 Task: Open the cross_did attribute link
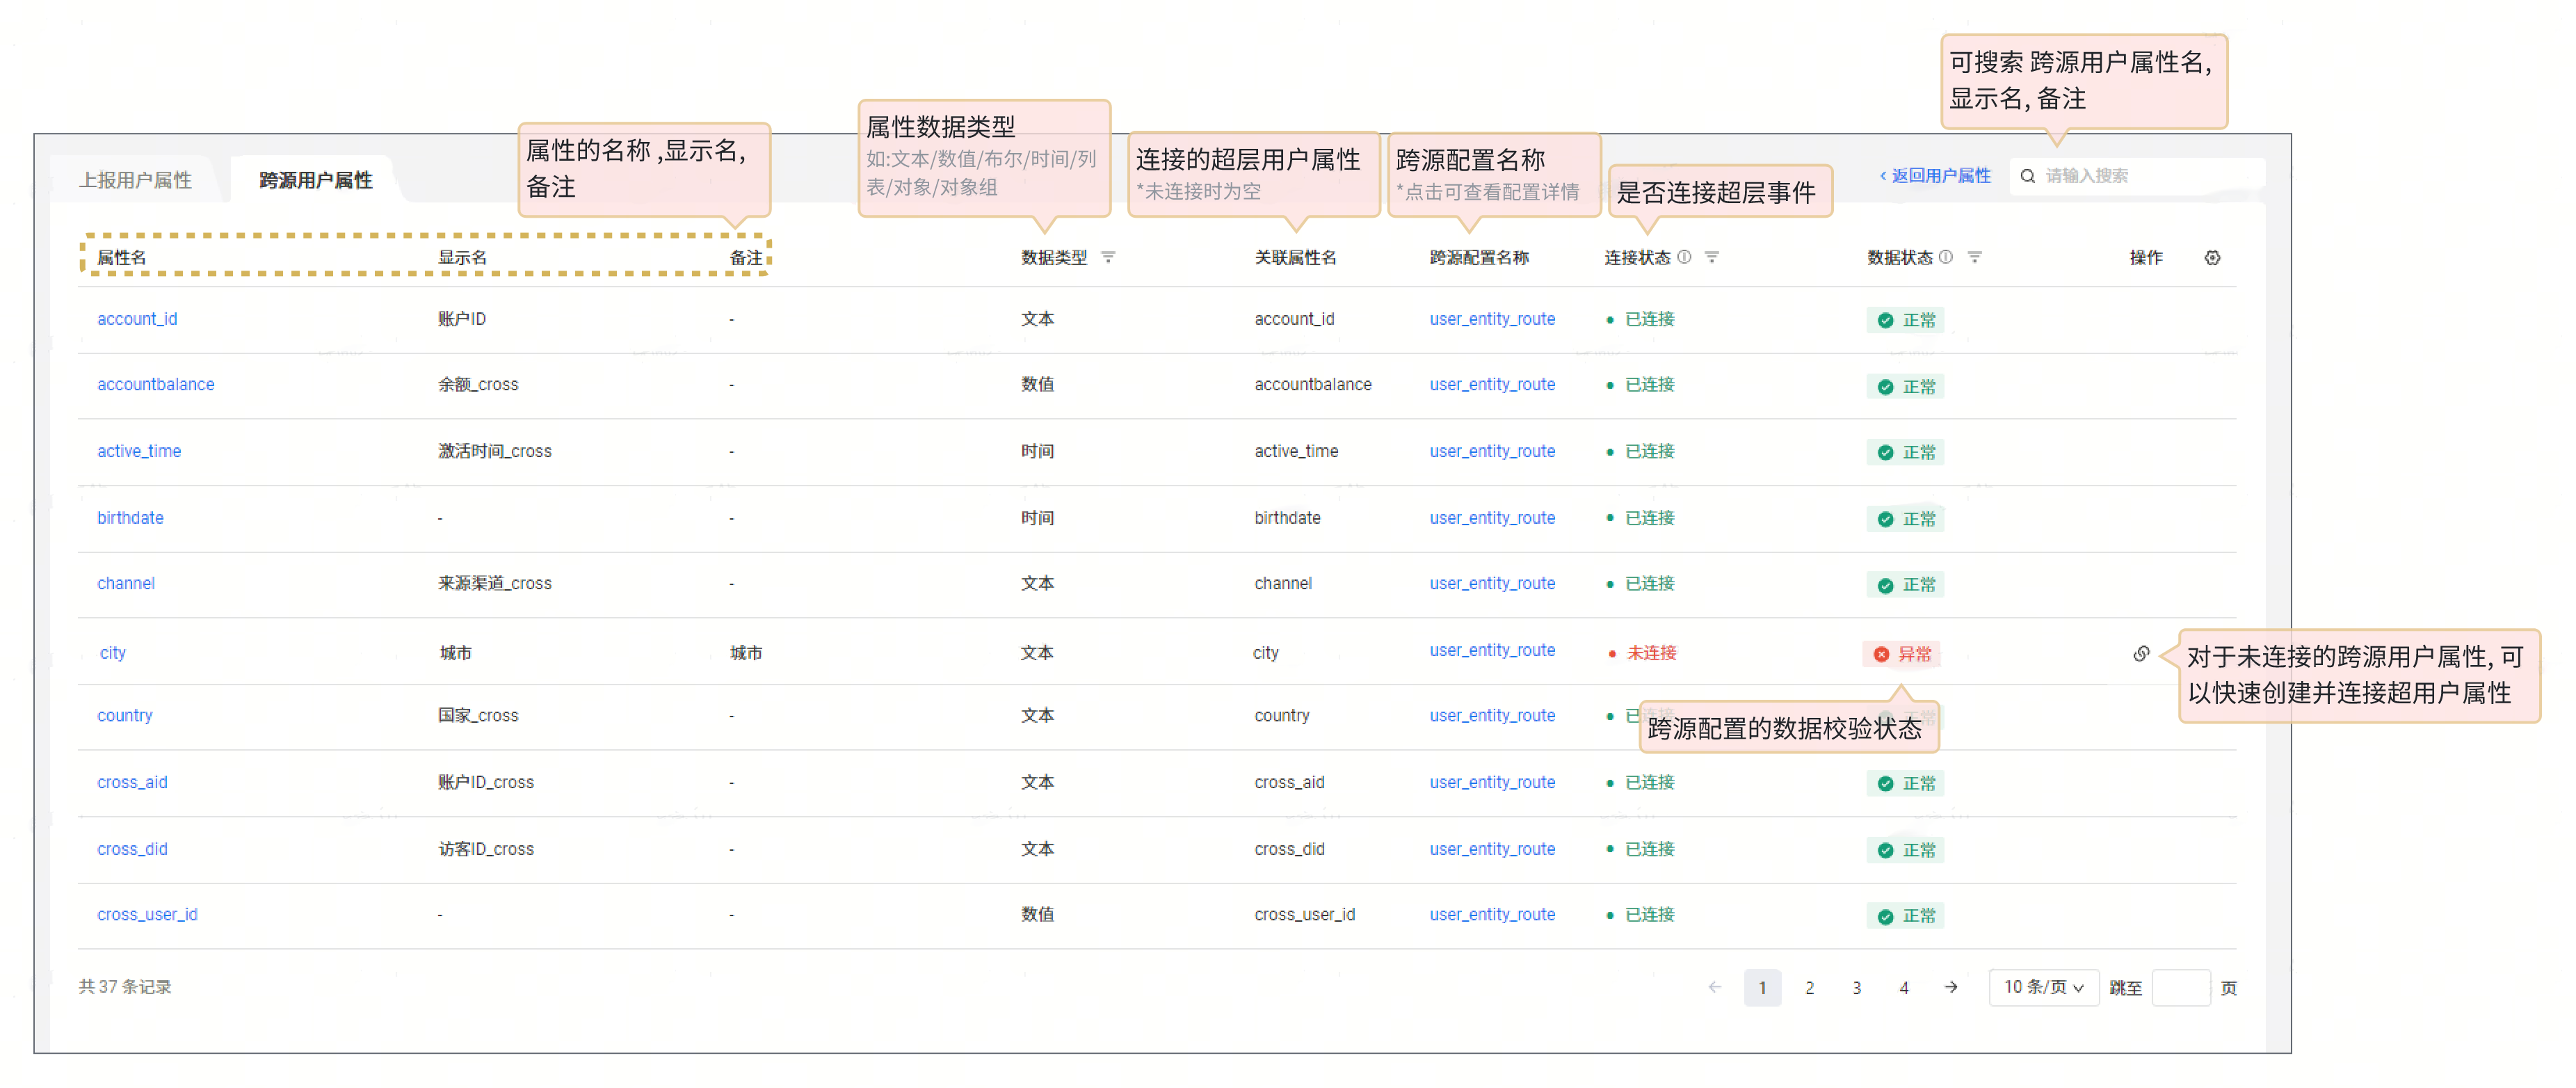(132, 850)
